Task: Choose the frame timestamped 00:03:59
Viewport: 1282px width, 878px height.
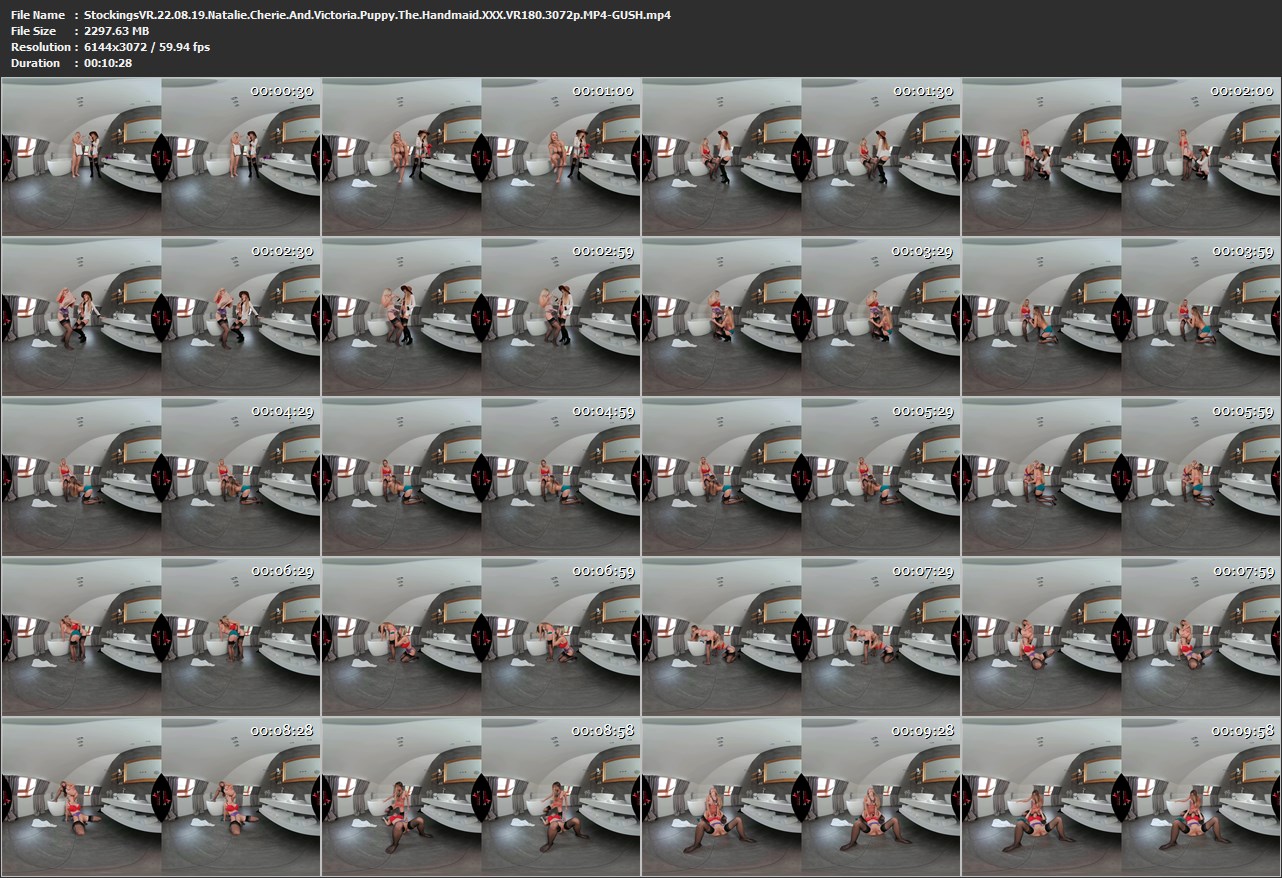Action: click(1121, 317)
